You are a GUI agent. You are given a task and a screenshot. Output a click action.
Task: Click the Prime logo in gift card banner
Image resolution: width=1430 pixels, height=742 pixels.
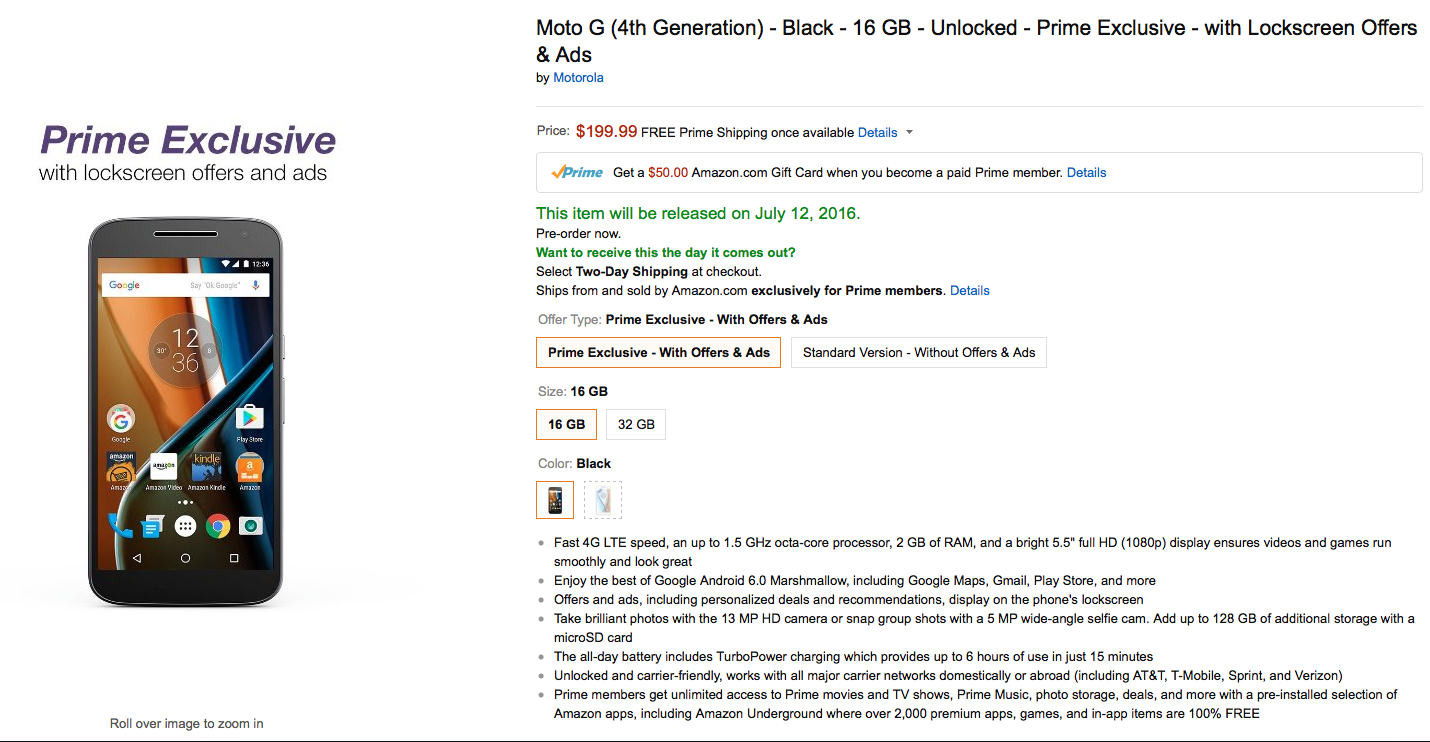pos(577,172)
